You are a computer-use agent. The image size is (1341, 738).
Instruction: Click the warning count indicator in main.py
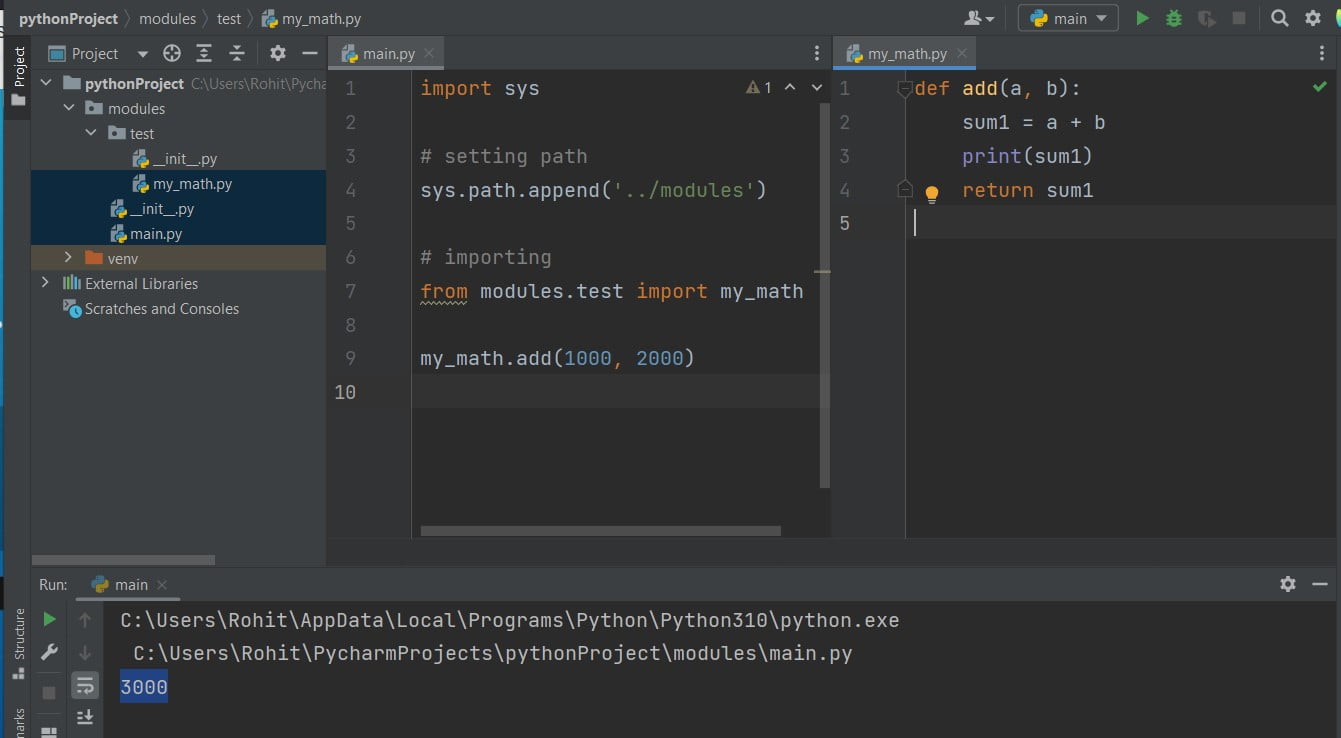[760, 87]
